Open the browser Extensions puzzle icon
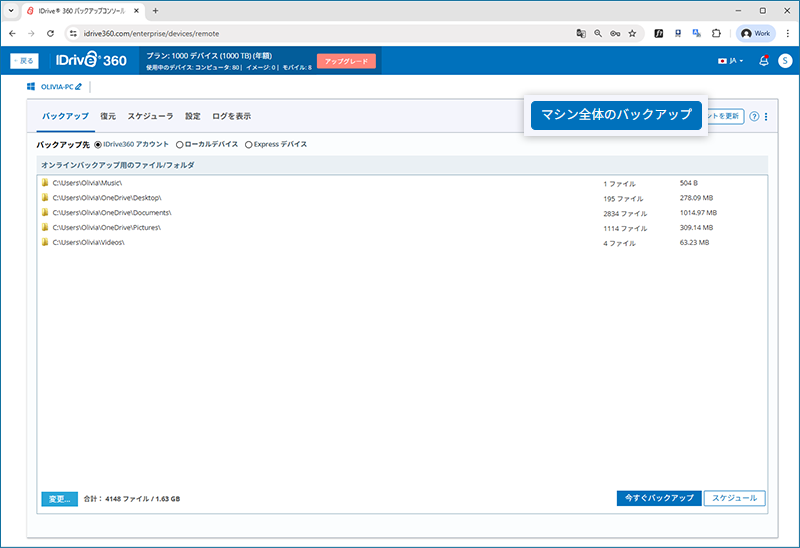Screen dimensions: 800x548 click(x=716, y=33)
